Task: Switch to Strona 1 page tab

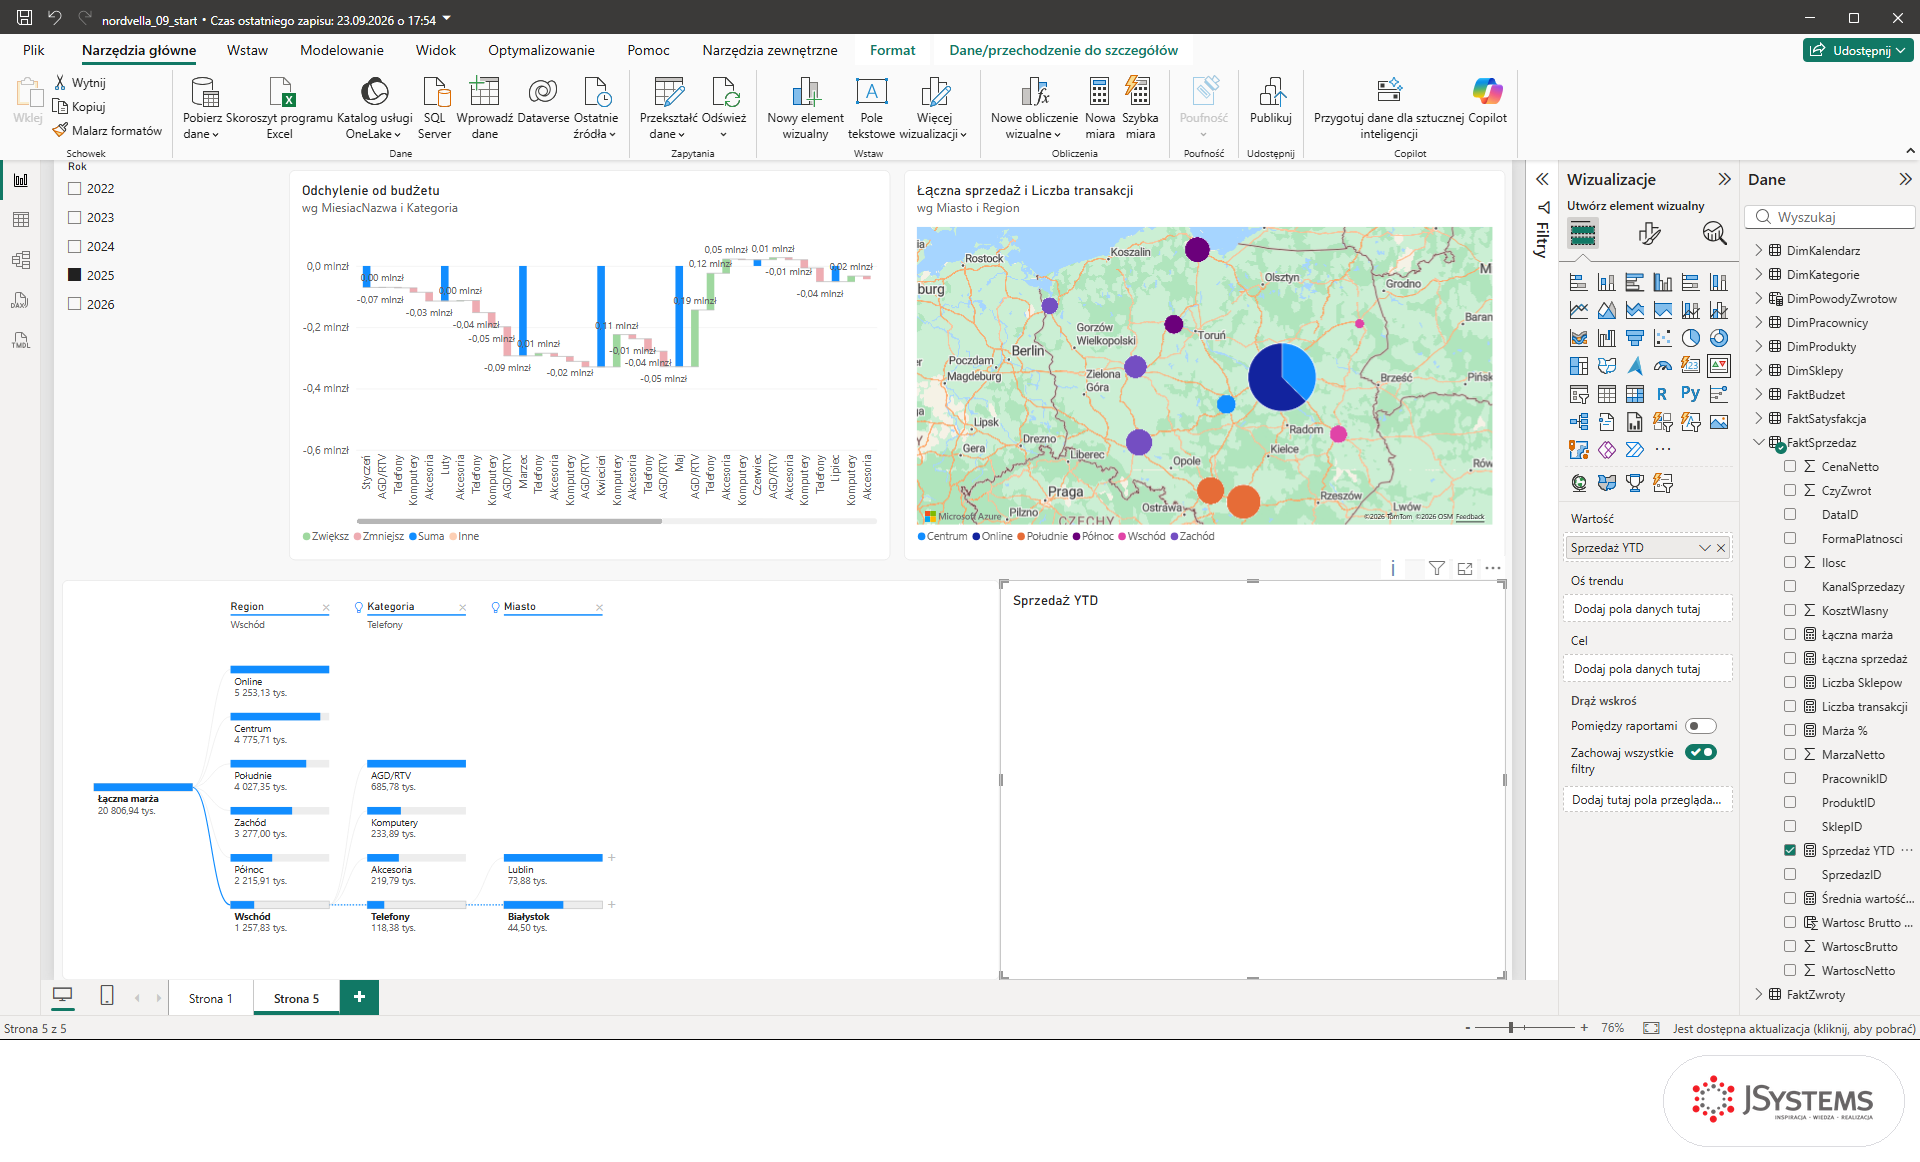Action: point(210,998)
